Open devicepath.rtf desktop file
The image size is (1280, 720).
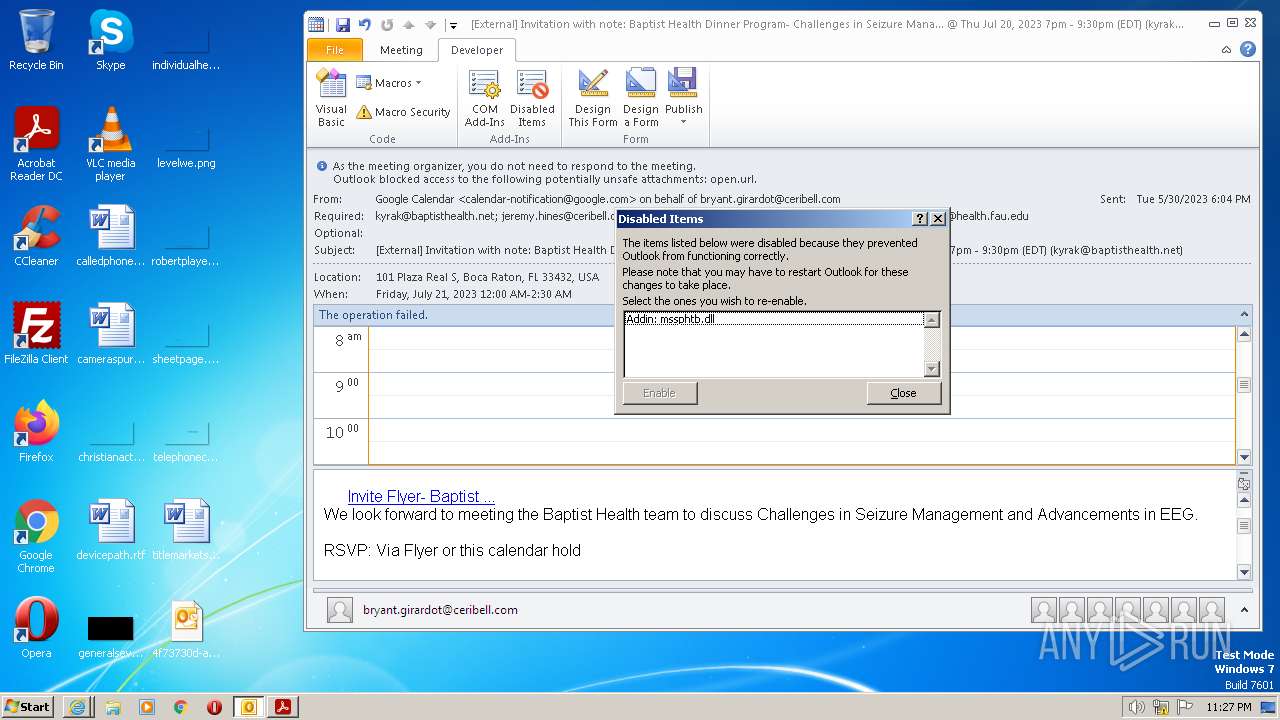[x=110, y=530]
